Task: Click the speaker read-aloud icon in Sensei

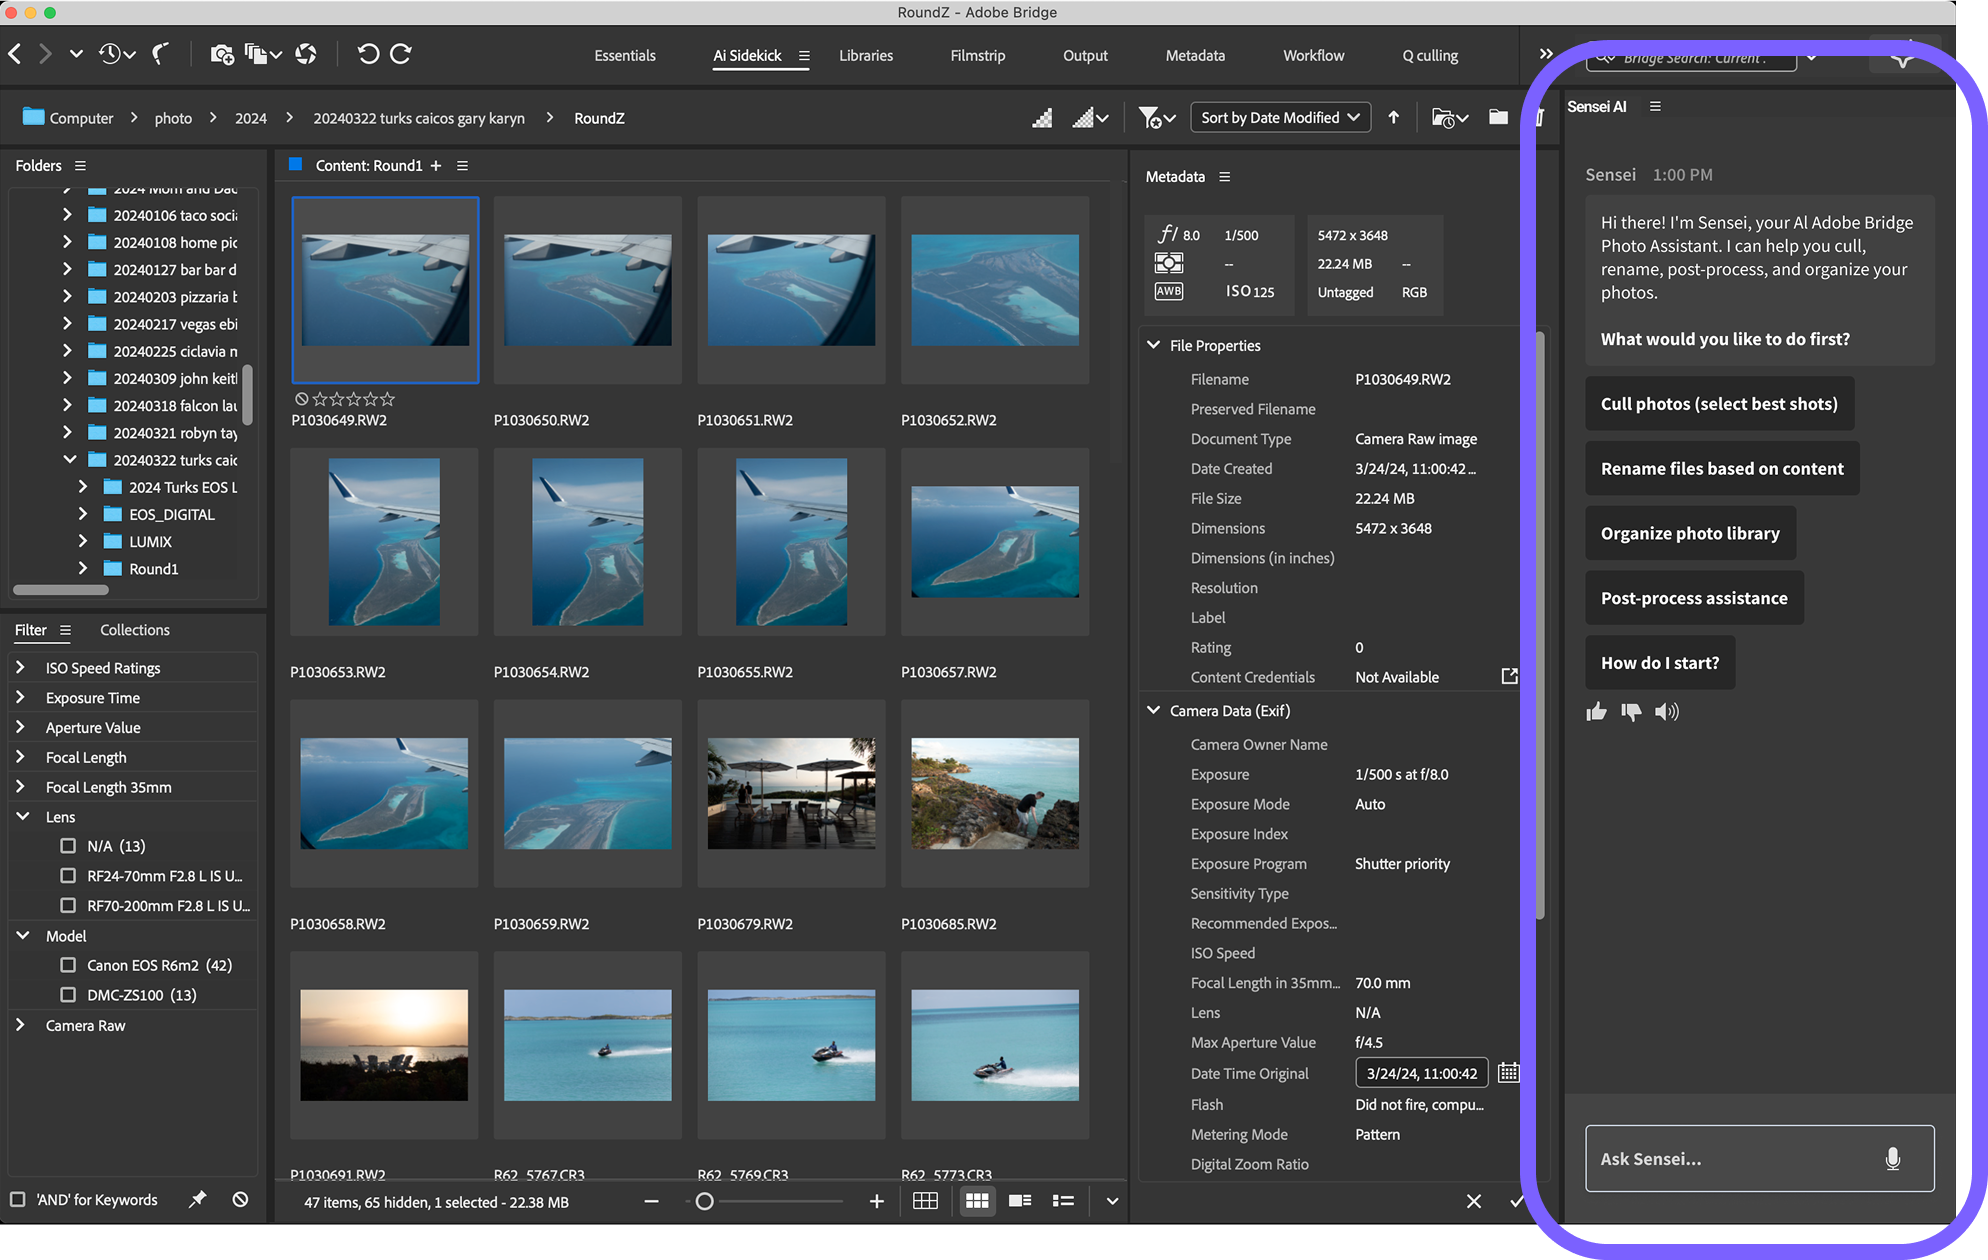Action: click(x=1666, y=712)
